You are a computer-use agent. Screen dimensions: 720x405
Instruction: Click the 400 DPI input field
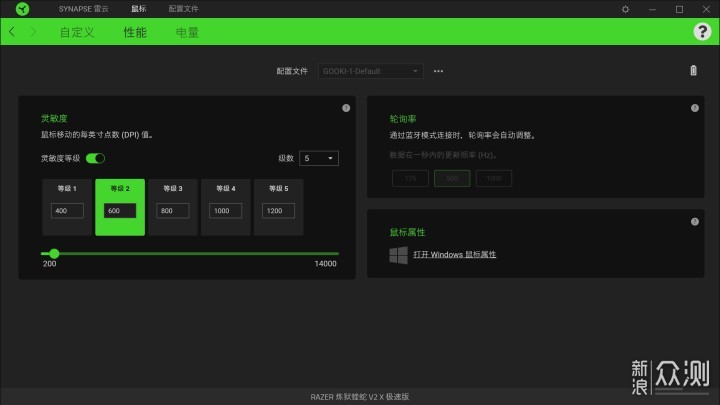[67, 211]
